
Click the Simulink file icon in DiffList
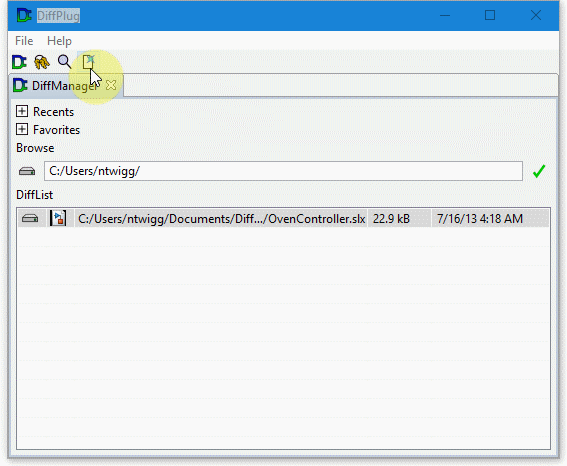click(58, 218)
